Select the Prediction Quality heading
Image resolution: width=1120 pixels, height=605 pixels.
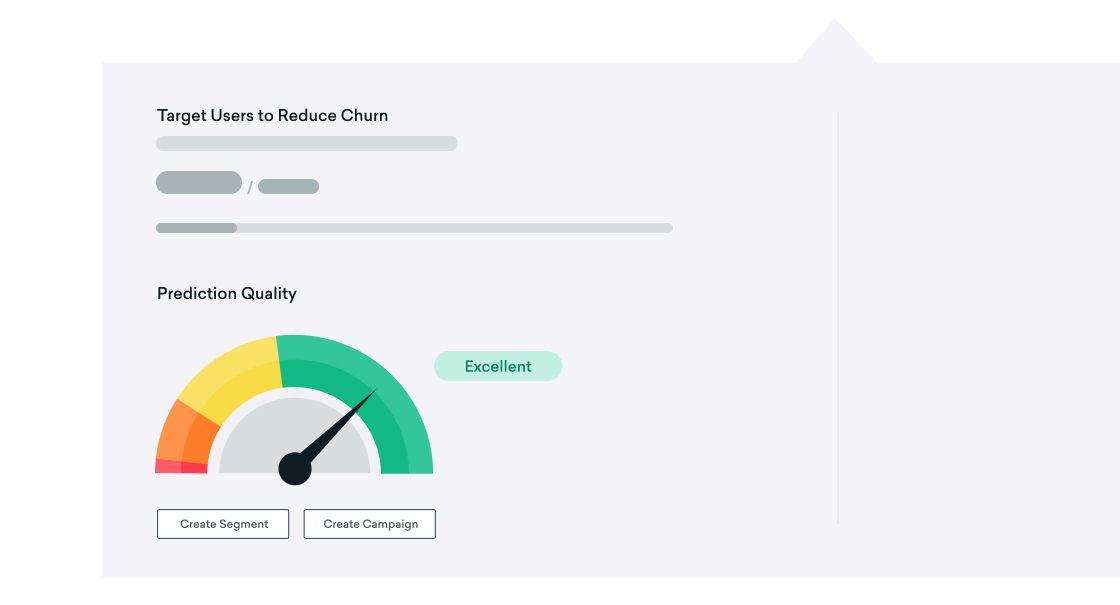pyautogui.click(x=227, y=294)
